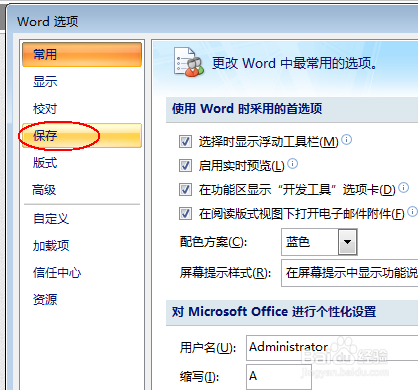Screen dimensions: 418x390
Task: Click info icon next to 浮动工具栏 option
Action: click(x=347, y=139)
